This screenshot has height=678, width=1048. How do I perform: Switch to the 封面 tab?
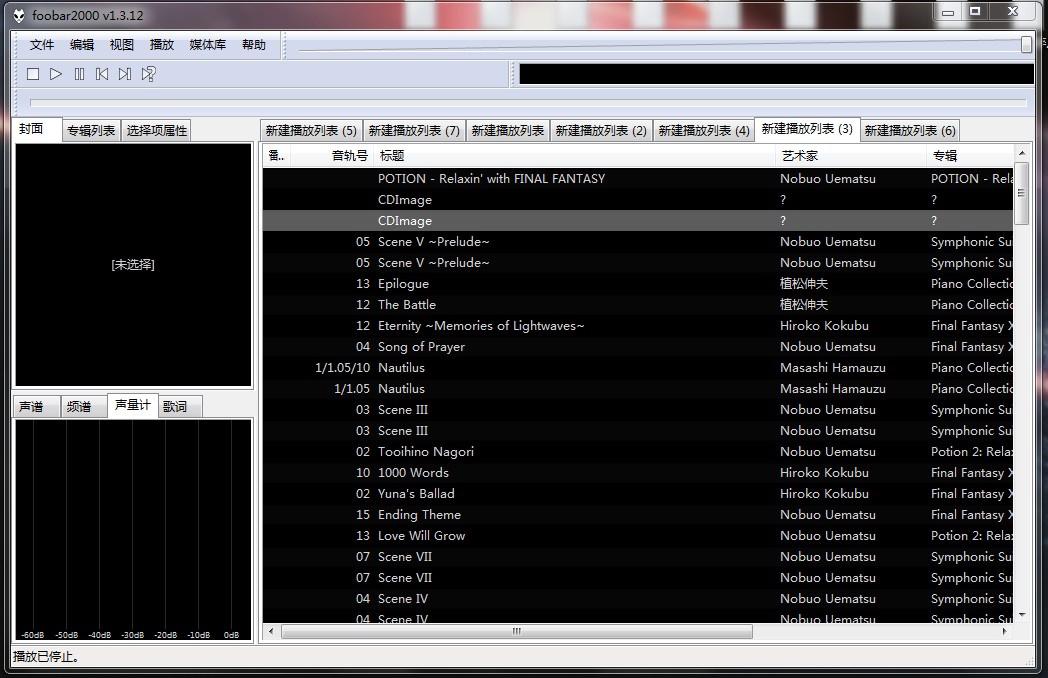click(36, 129)
